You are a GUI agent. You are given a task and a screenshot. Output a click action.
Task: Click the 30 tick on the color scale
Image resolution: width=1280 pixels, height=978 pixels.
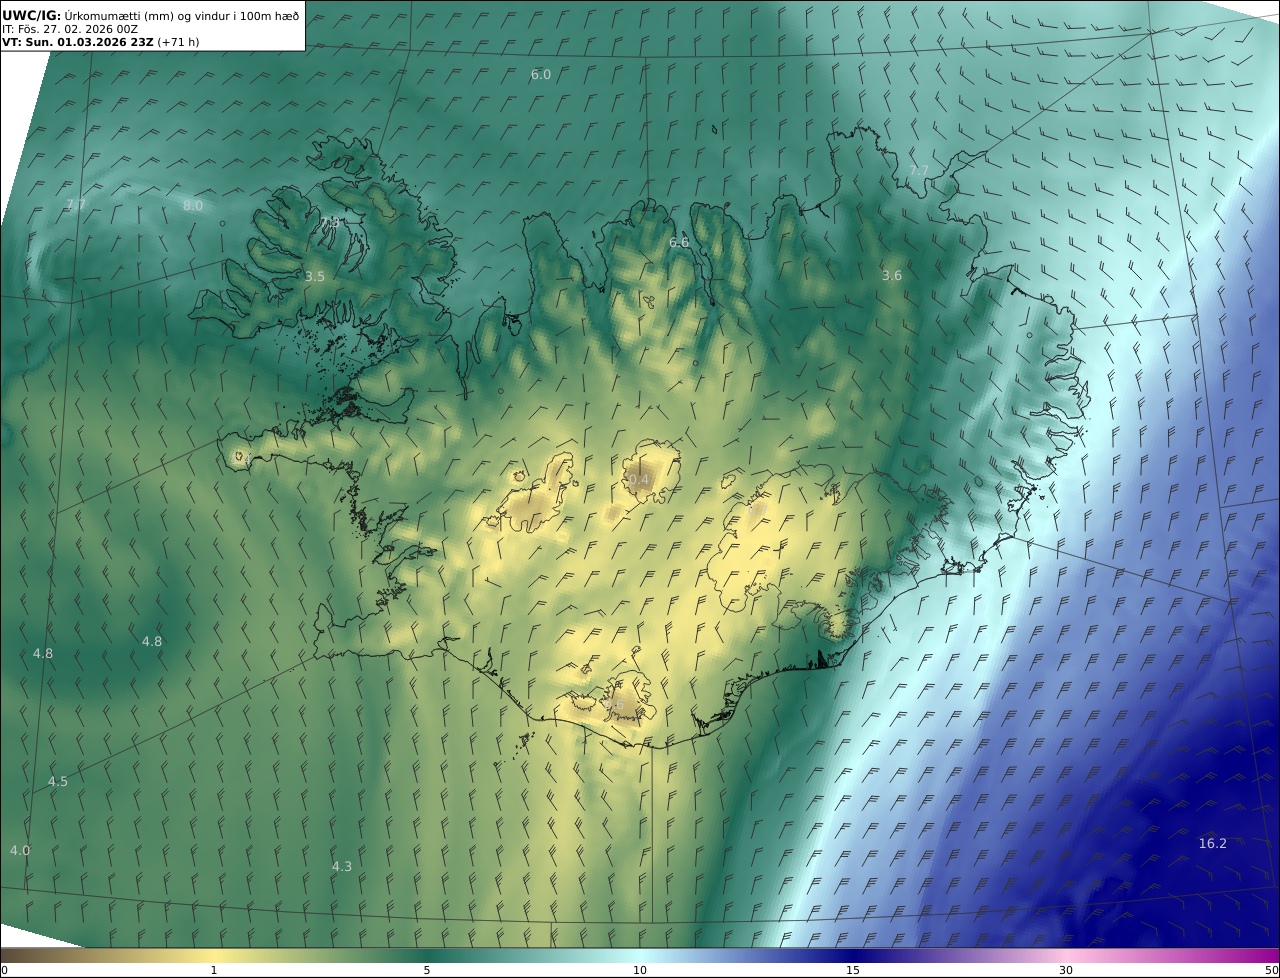click(x=1066, y=970)
